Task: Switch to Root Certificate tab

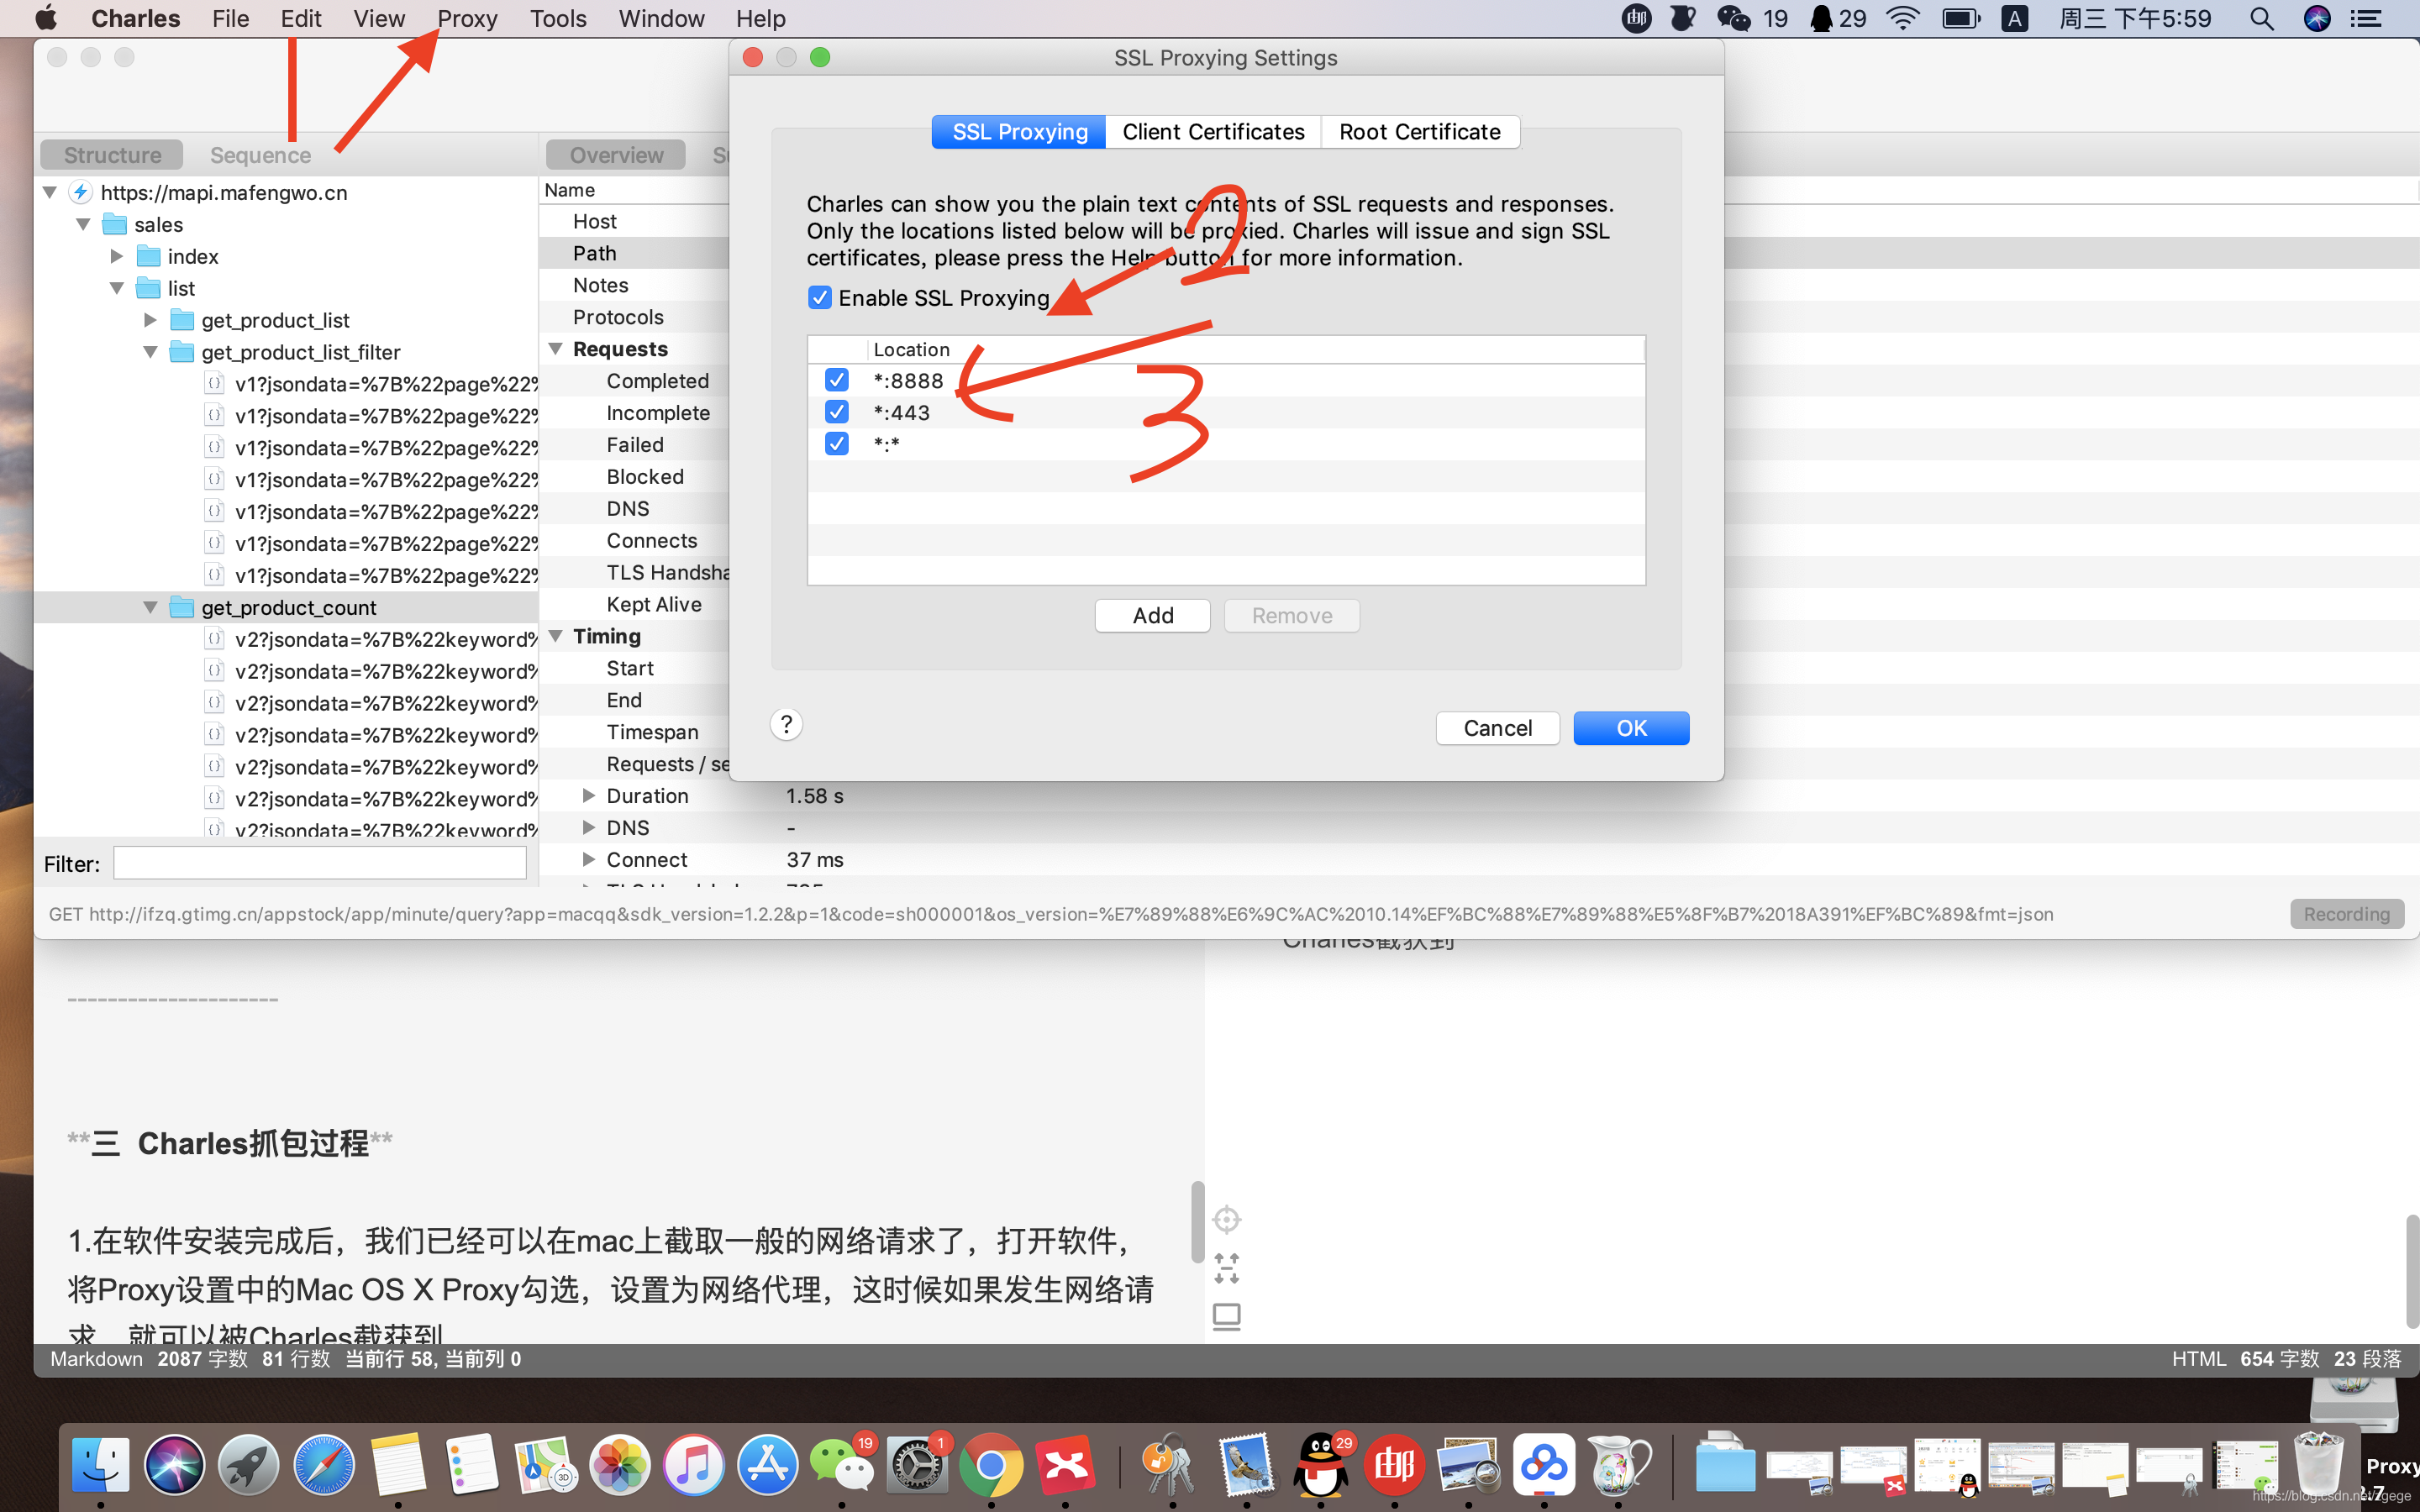Action: [x=1420, y=132]
